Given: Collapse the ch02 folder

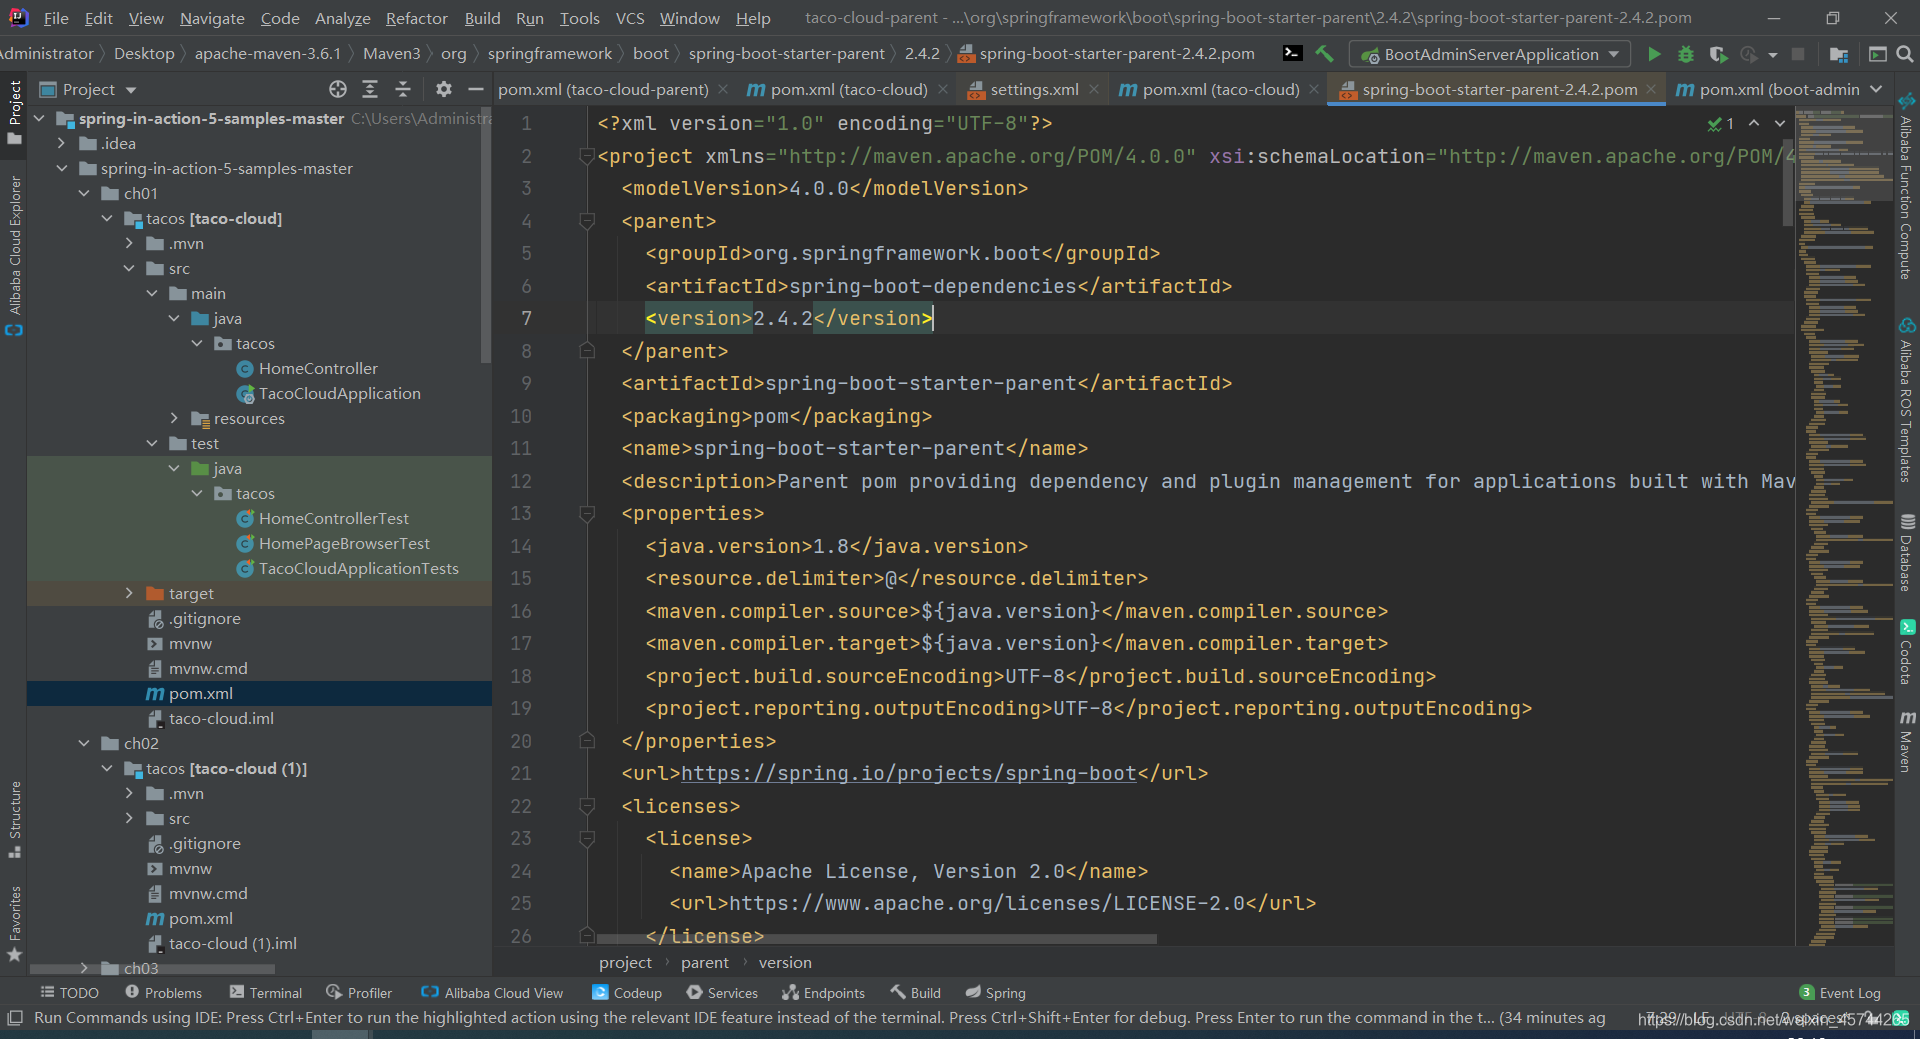Looking at the screenshot, I should [85, 744].
